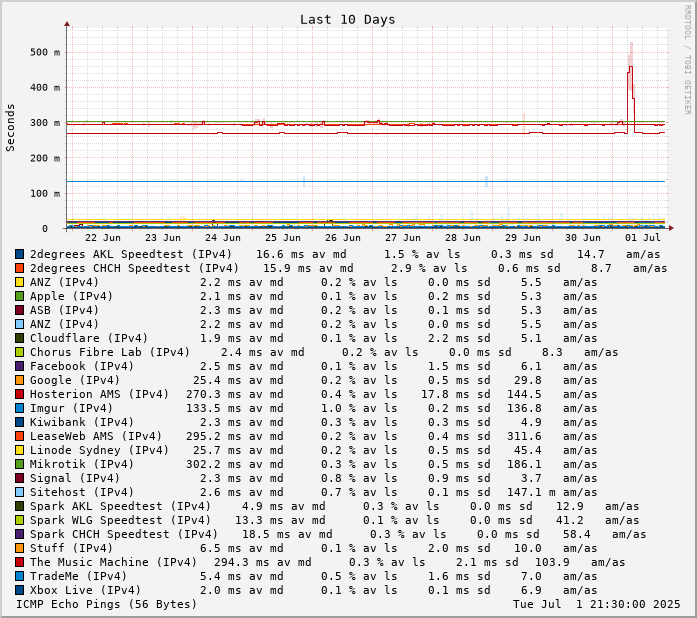Click 'ICMP Echo Pings (56 Bytes)' footer
The width and height of the screenshot is (697, 618).
(x=106, y=604)
